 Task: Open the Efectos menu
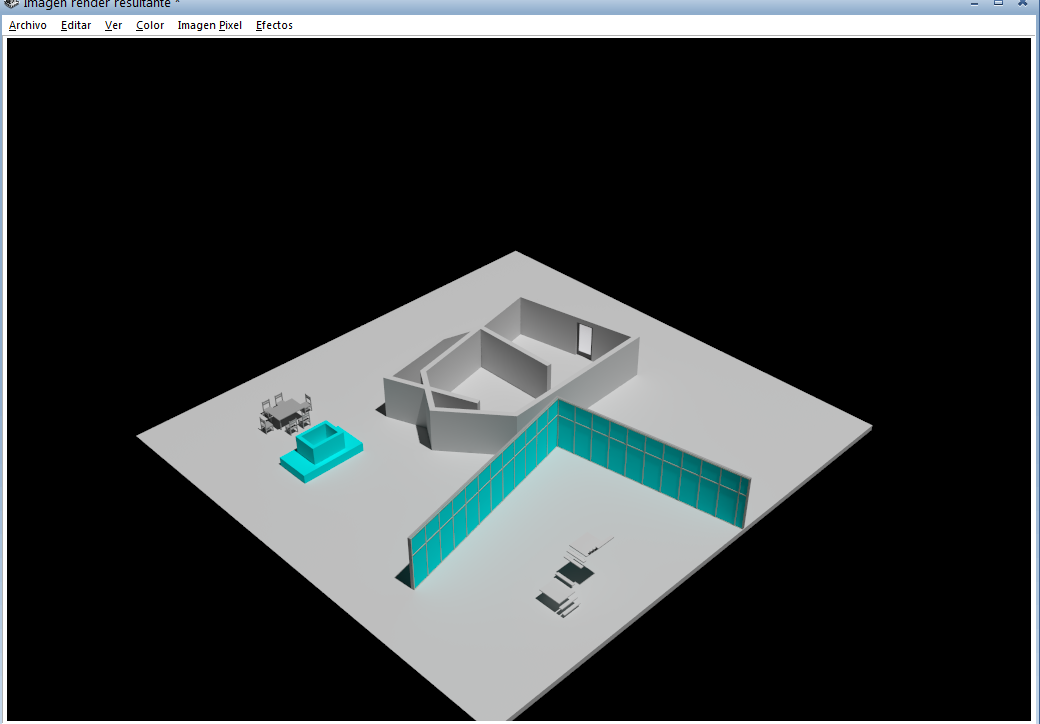point(273,25)
